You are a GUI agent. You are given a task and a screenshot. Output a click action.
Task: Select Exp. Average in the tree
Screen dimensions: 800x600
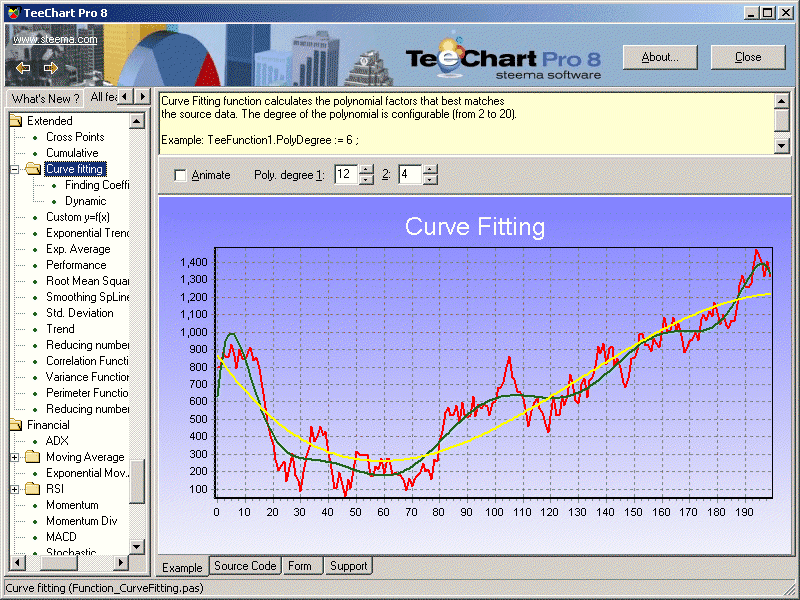tap(78, 249)
